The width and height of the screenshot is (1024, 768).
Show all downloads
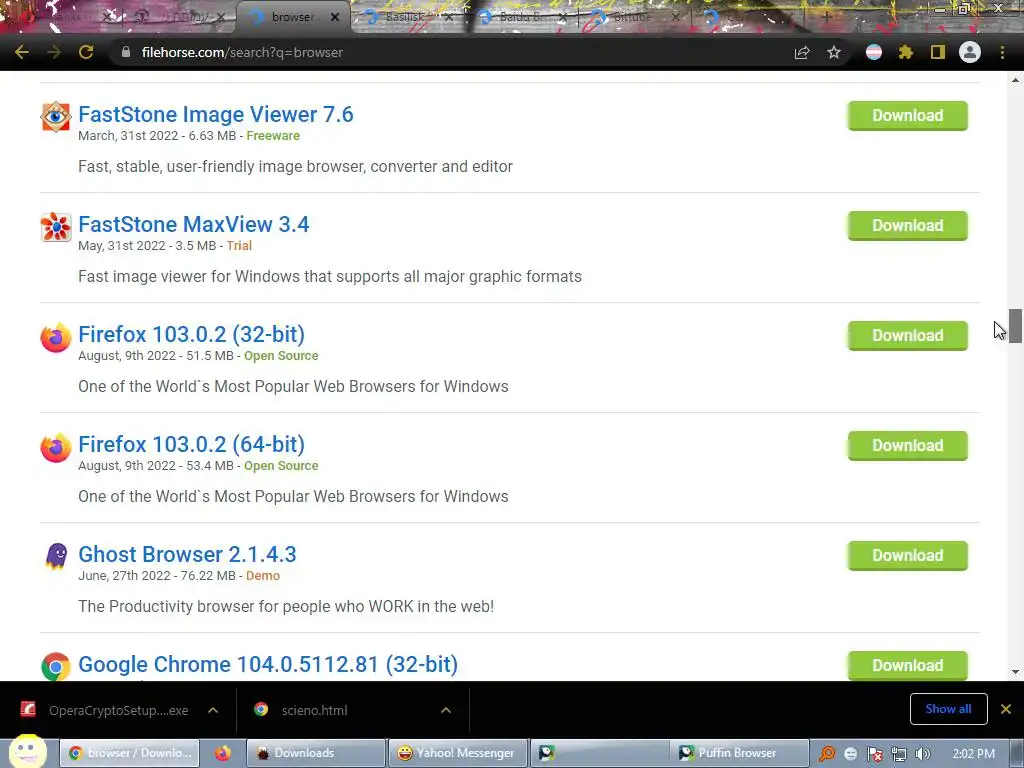click(x=948, y=709)
